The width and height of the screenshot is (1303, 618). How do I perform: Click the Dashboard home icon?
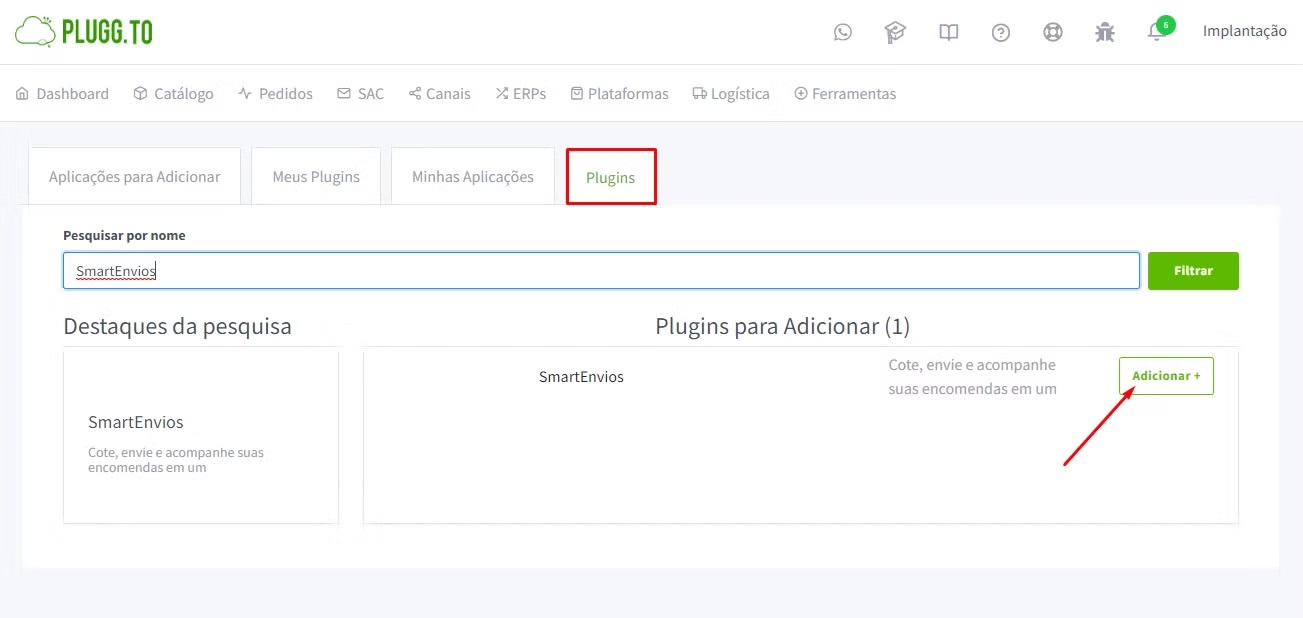coord(22,93)
